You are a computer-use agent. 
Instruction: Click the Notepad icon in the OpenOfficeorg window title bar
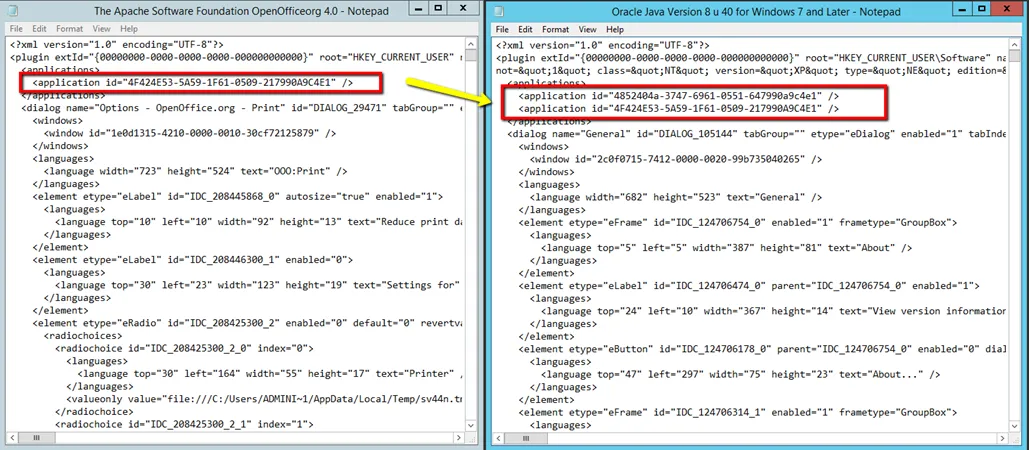14,10
